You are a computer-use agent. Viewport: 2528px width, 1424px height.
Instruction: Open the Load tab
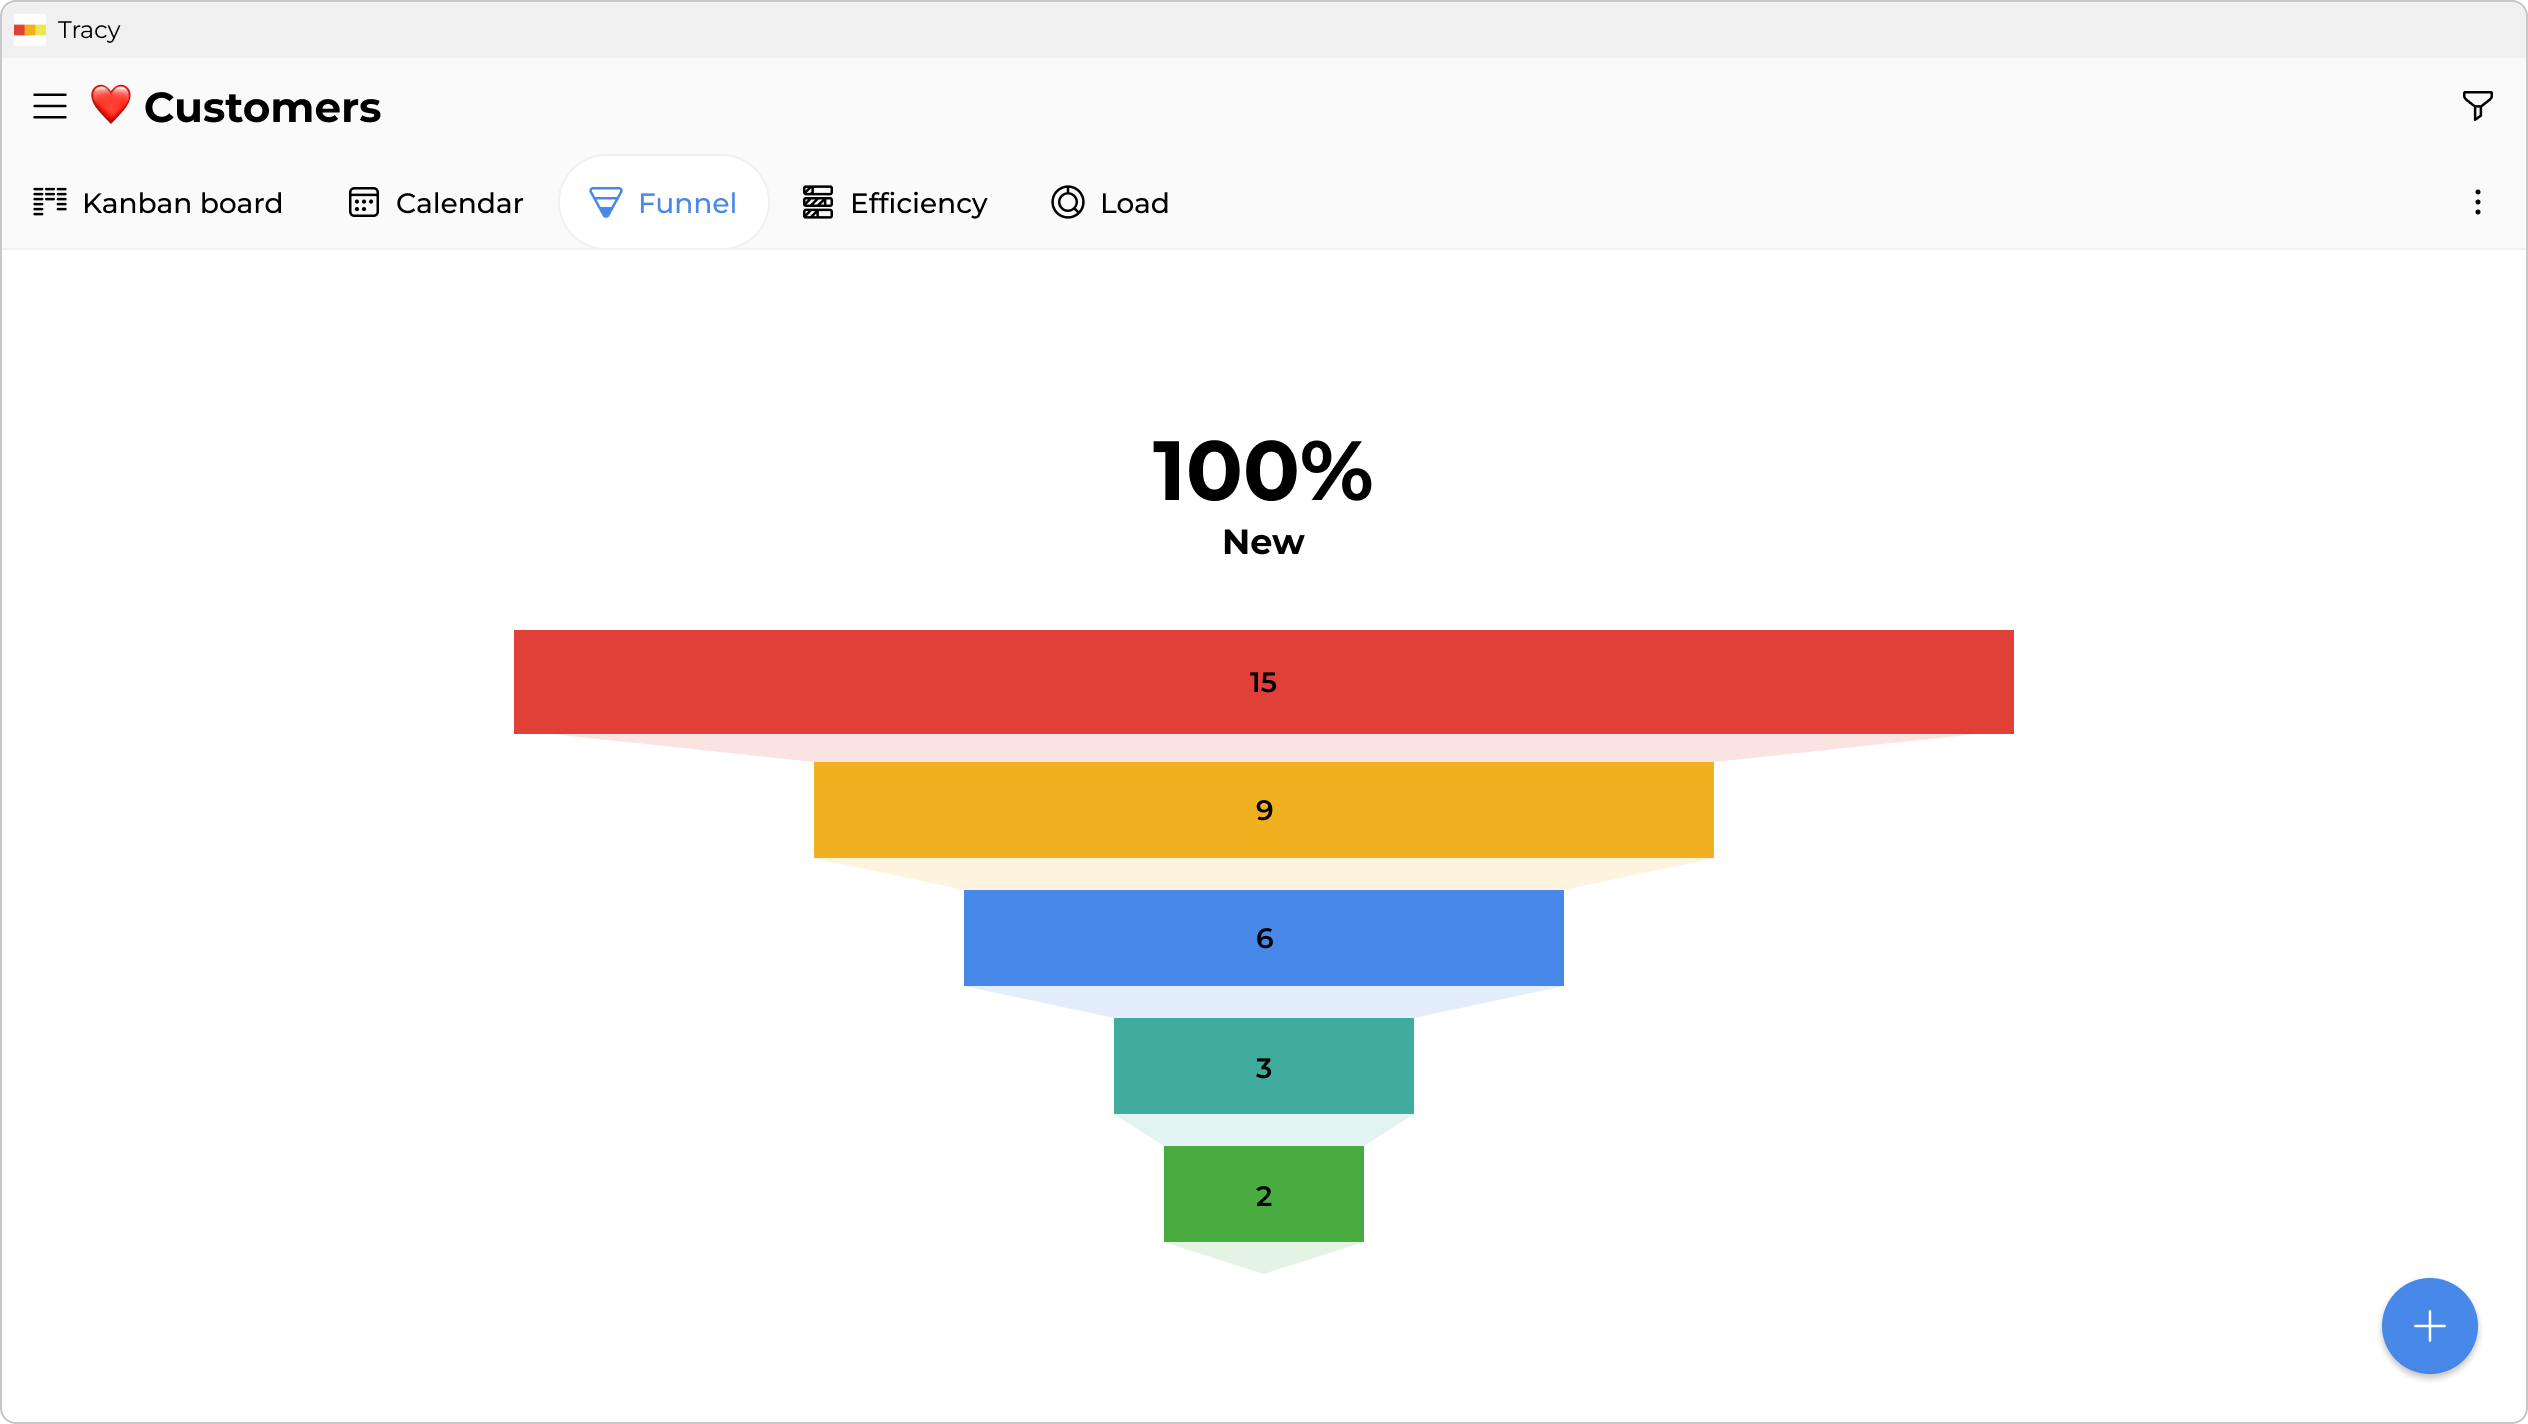point(1134,202)
